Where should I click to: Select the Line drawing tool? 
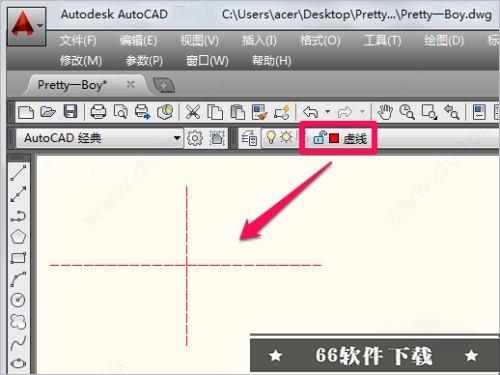coord(18,172)
